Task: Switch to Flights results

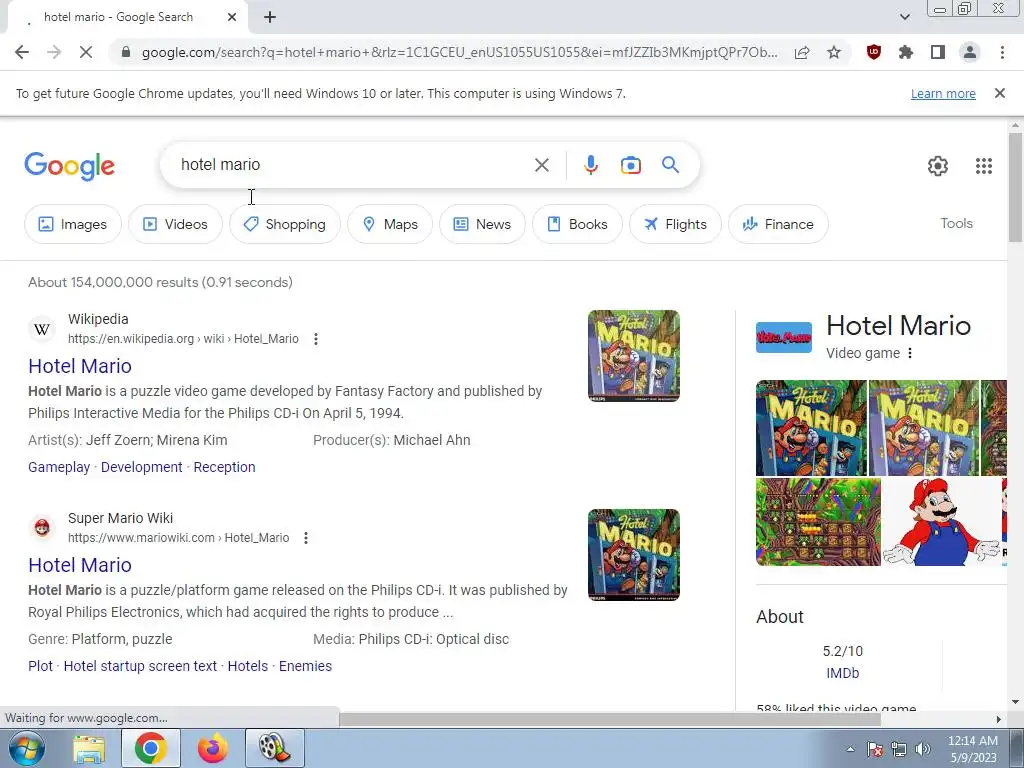Action: (x=675, y=224)
